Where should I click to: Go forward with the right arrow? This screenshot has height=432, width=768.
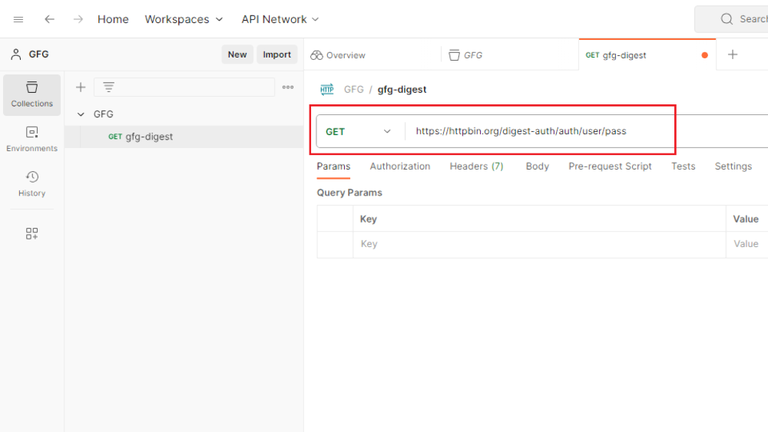[x=78, y=19]
